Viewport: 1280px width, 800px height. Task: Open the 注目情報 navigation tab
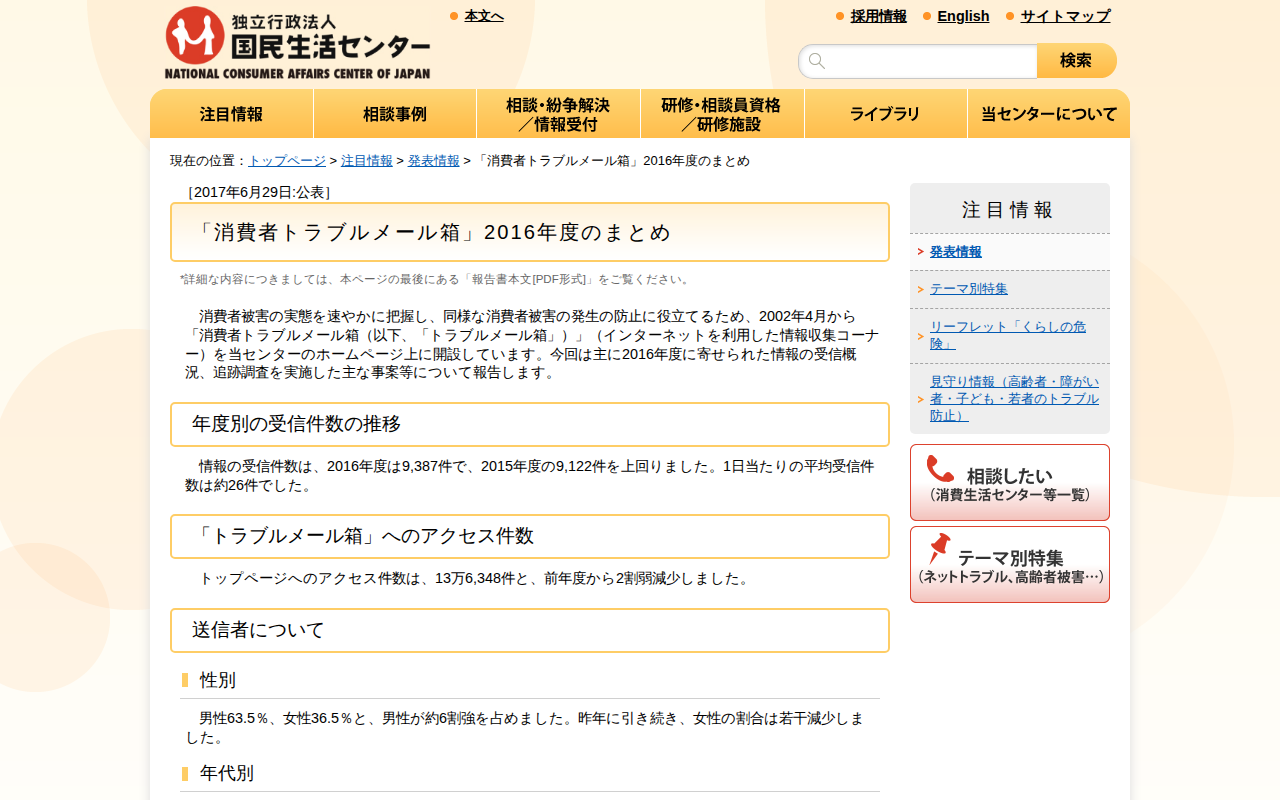tap(232, 114)
